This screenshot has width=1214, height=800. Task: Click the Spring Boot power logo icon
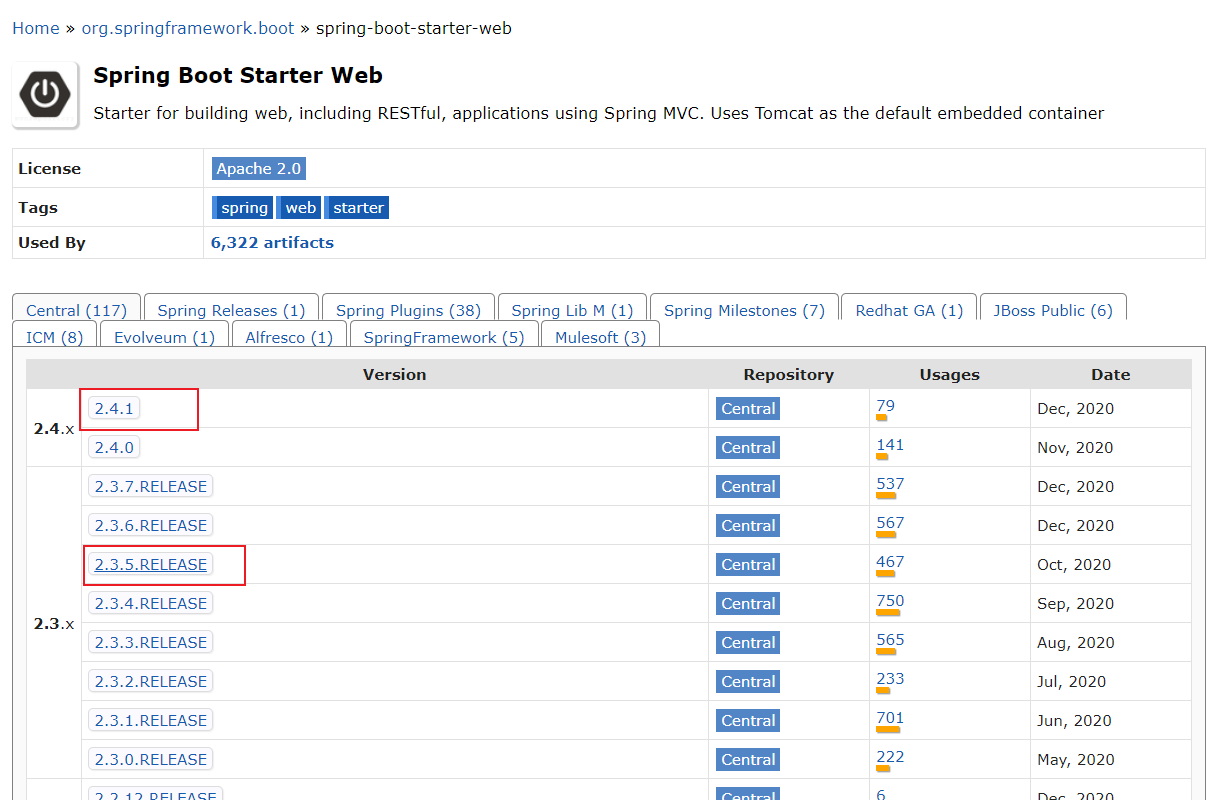tap(45, 95)
